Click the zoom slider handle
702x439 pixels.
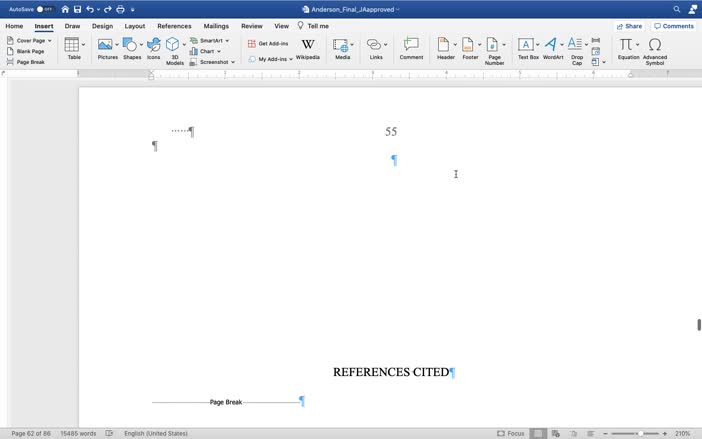pos(641,434)
